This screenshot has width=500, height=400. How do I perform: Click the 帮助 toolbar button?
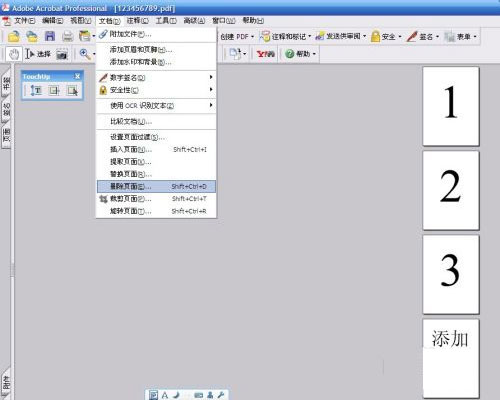click(x=300, y=54)
